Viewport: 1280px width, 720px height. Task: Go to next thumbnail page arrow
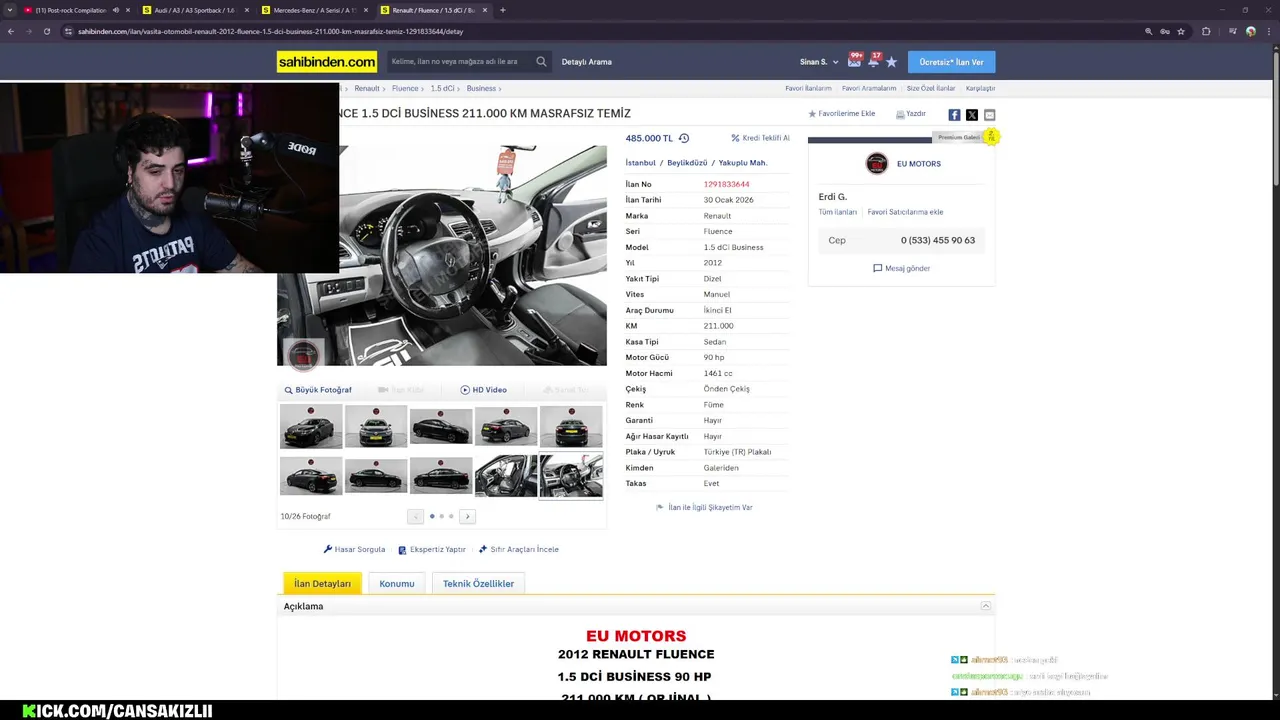click(x=467, y=516)
